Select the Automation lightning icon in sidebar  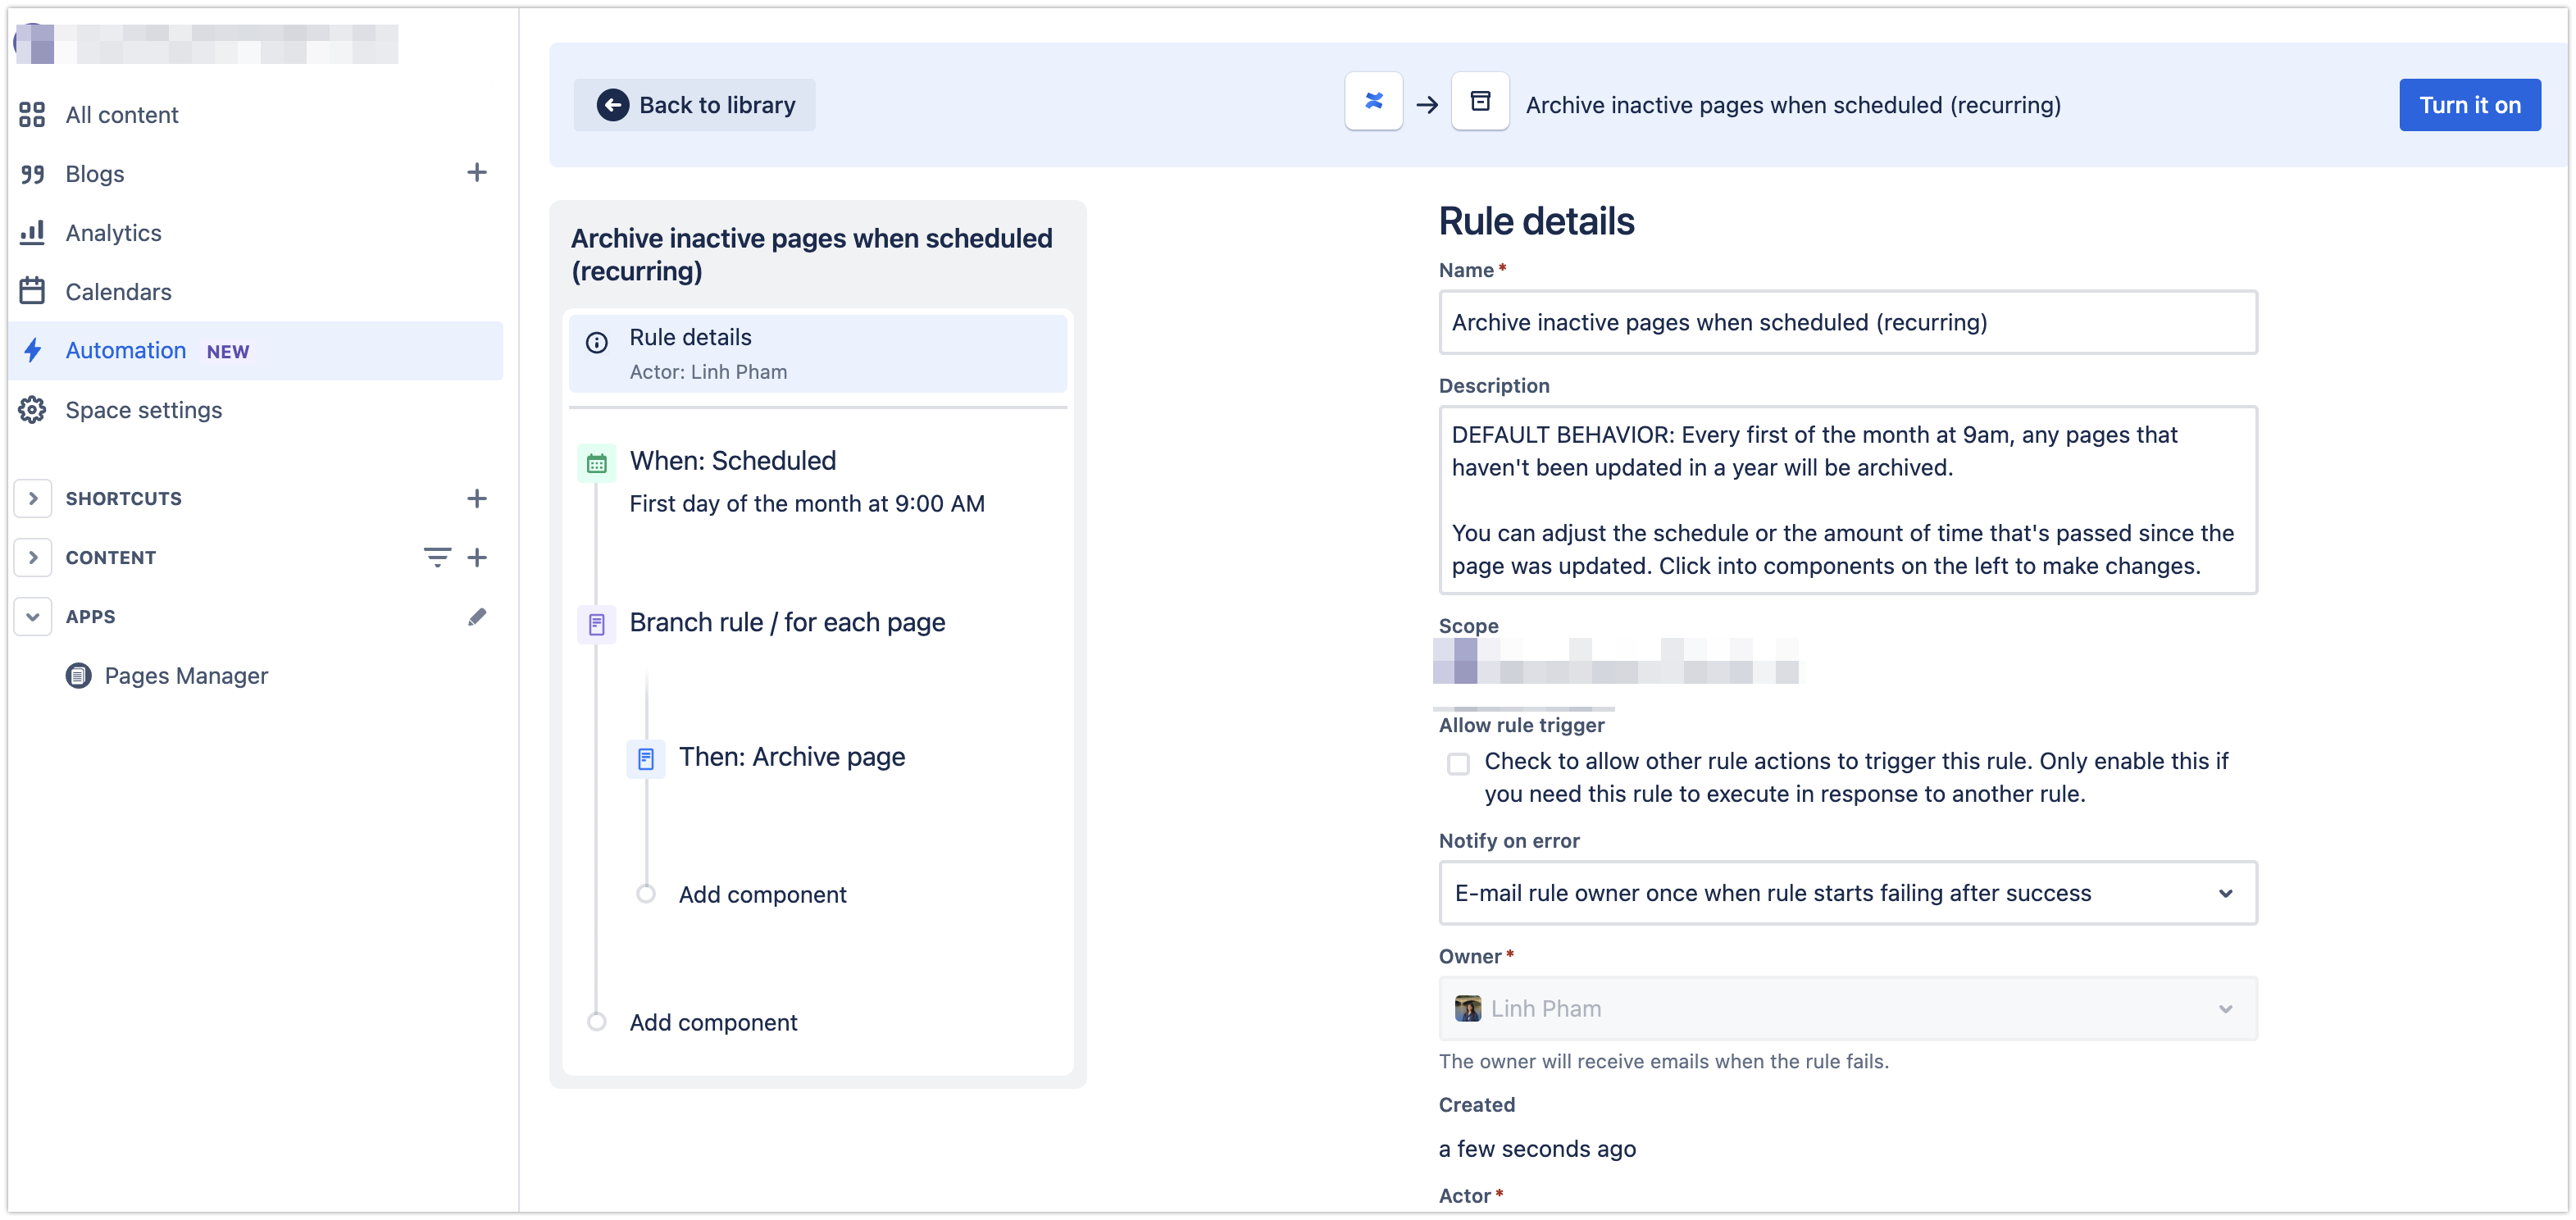[32, 350]
